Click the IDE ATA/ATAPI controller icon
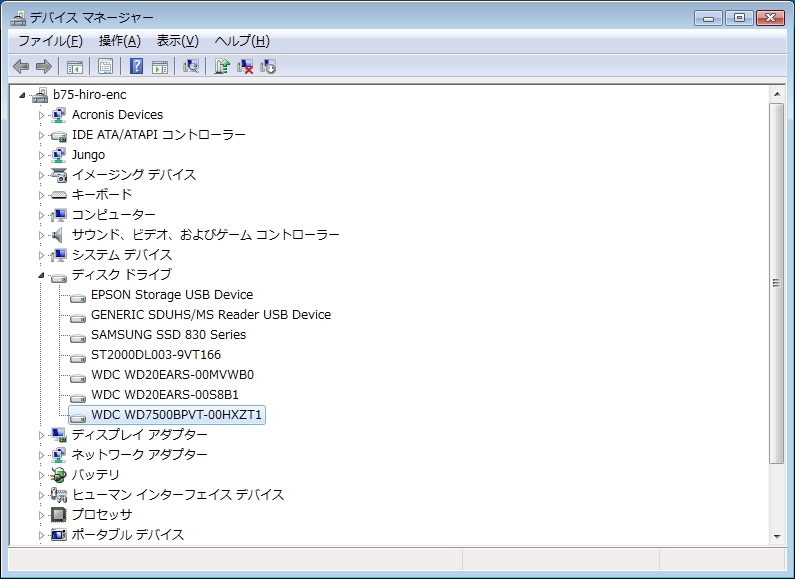795x579 pixels. coord(59,135)
